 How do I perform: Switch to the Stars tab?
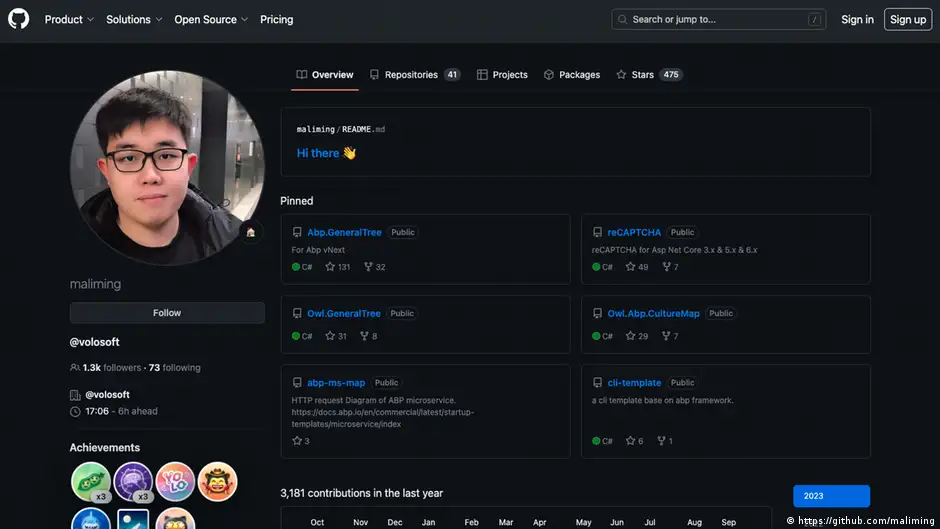pos(648,75)
